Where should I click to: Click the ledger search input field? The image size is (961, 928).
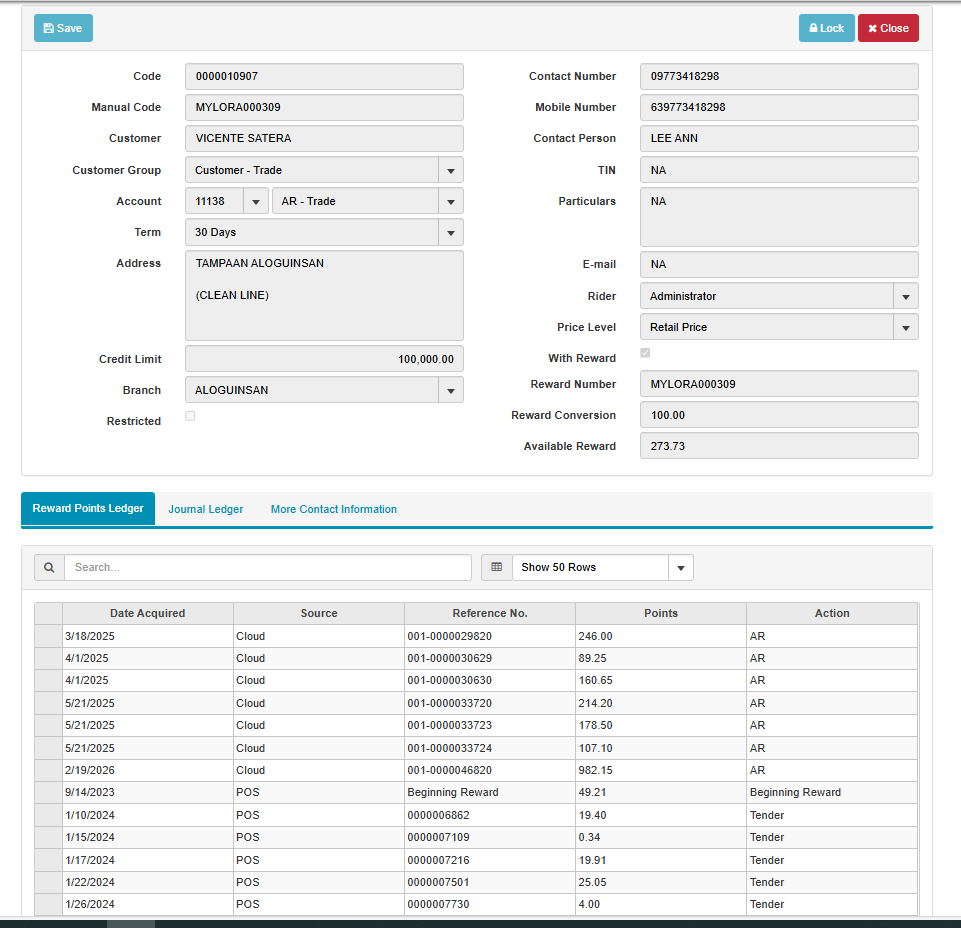(x=267, y=568)
